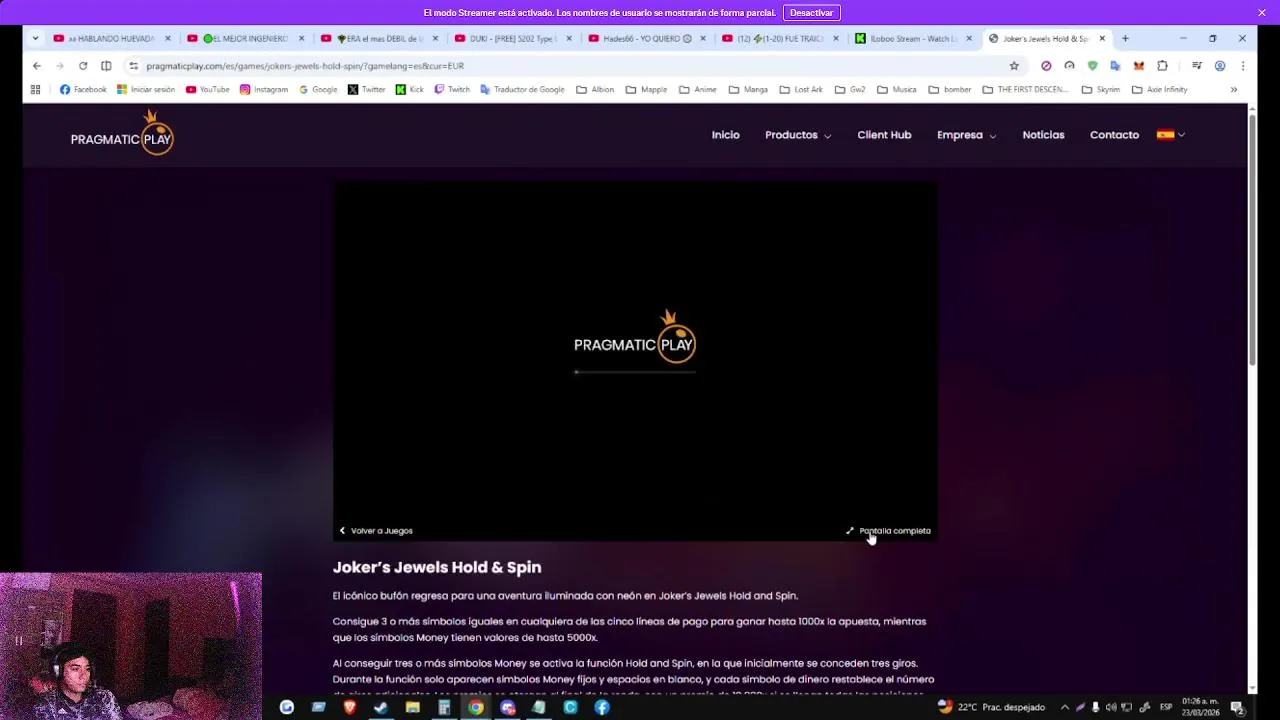Viewport: 1280px width, 720px height.
Task: Open the Inicio menu item
Action: 725,135
